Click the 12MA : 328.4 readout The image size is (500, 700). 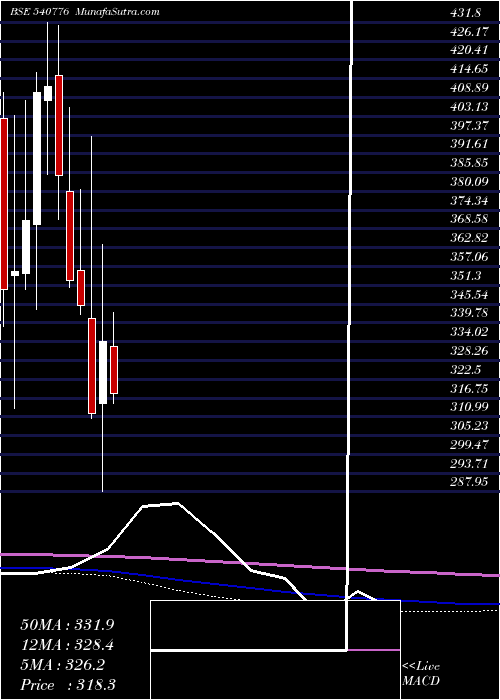65,645
